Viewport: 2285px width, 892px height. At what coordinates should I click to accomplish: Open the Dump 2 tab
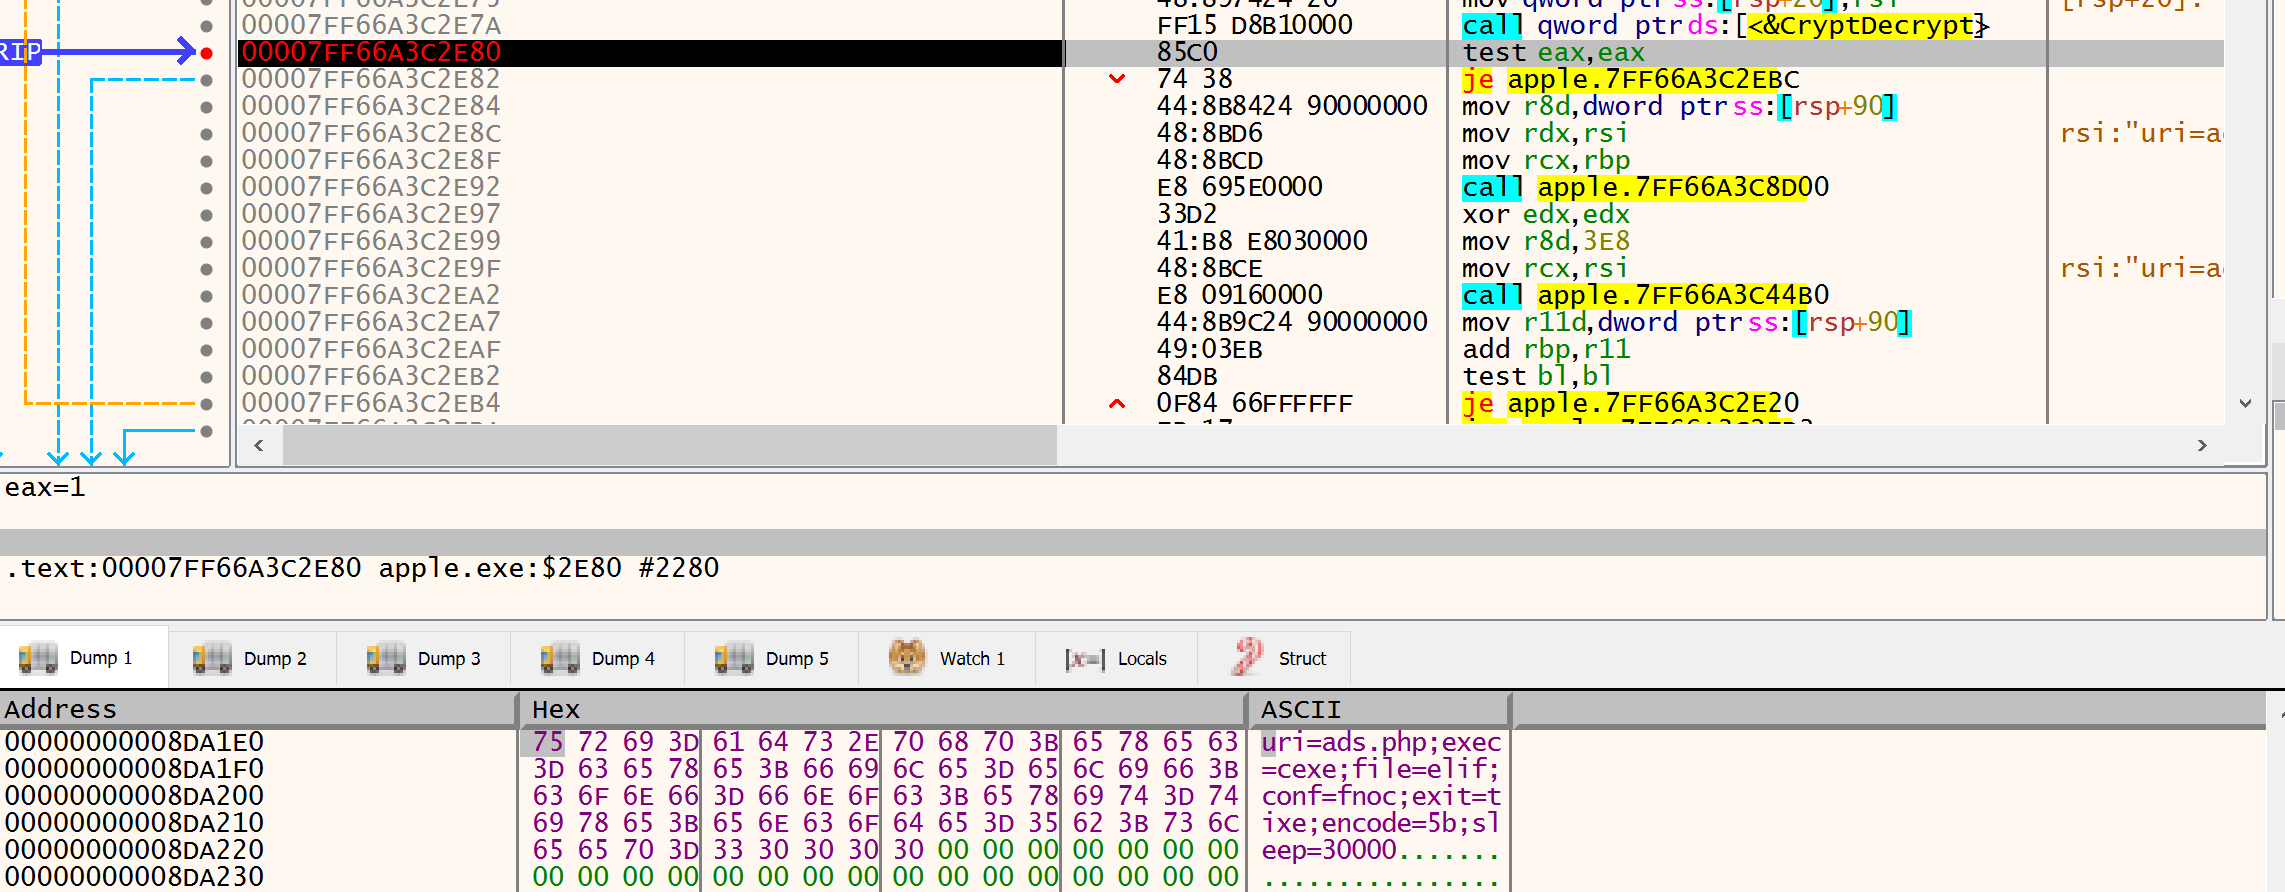[251, 658]
